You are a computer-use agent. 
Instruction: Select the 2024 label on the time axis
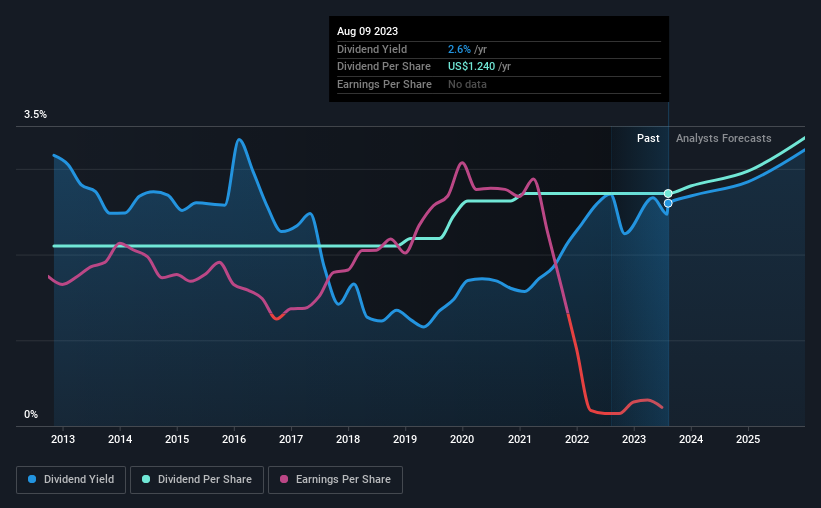coord(691,439)
